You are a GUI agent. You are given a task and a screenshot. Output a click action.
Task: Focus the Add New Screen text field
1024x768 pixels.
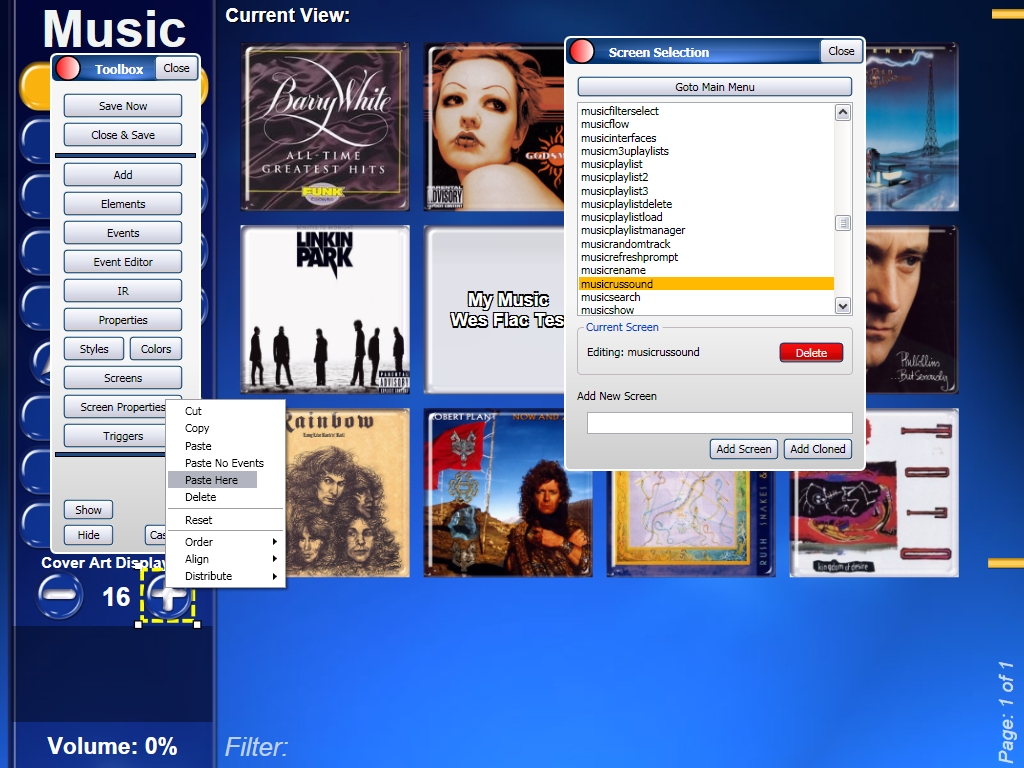click(x=719, y=423)
